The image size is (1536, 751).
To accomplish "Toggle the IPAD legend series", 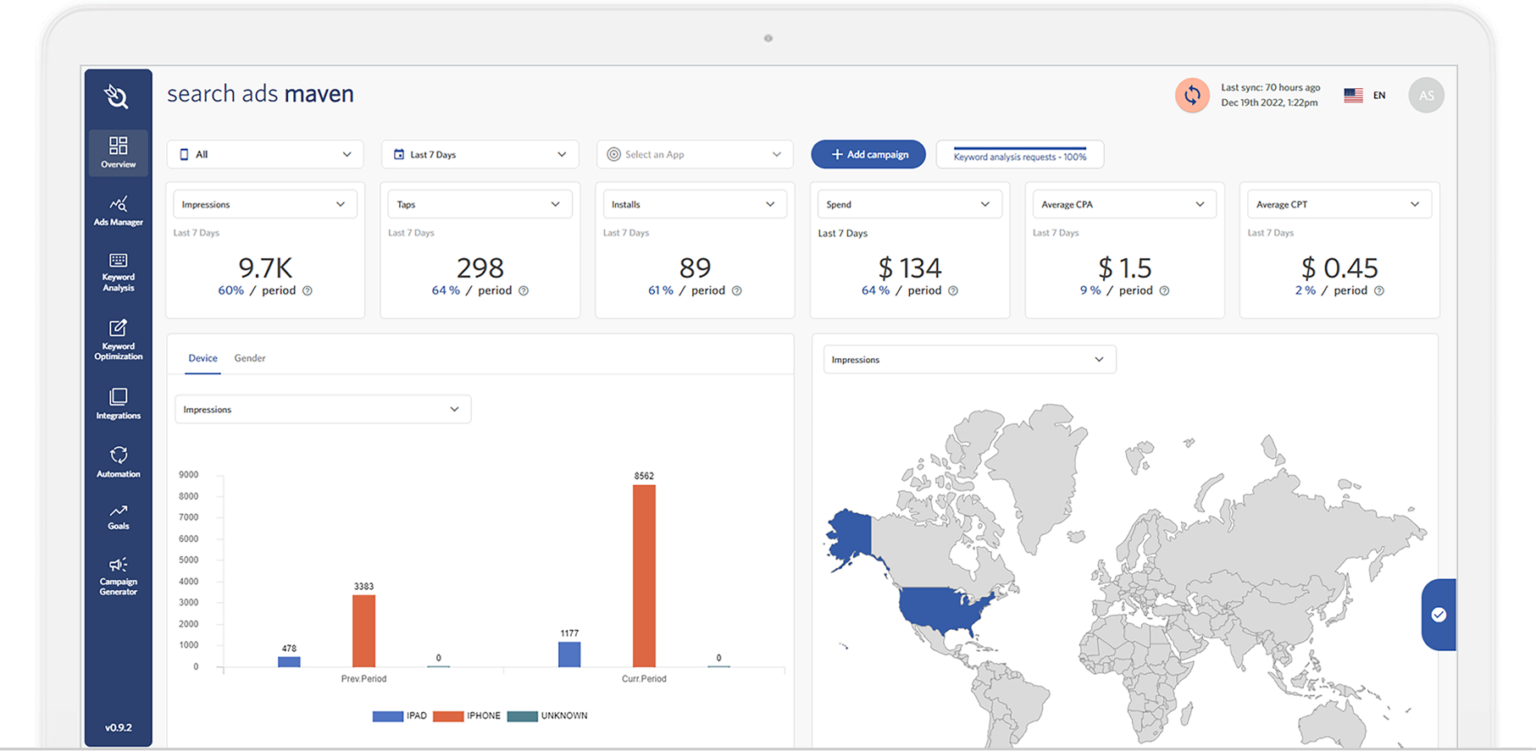I will tap(403, 716).
